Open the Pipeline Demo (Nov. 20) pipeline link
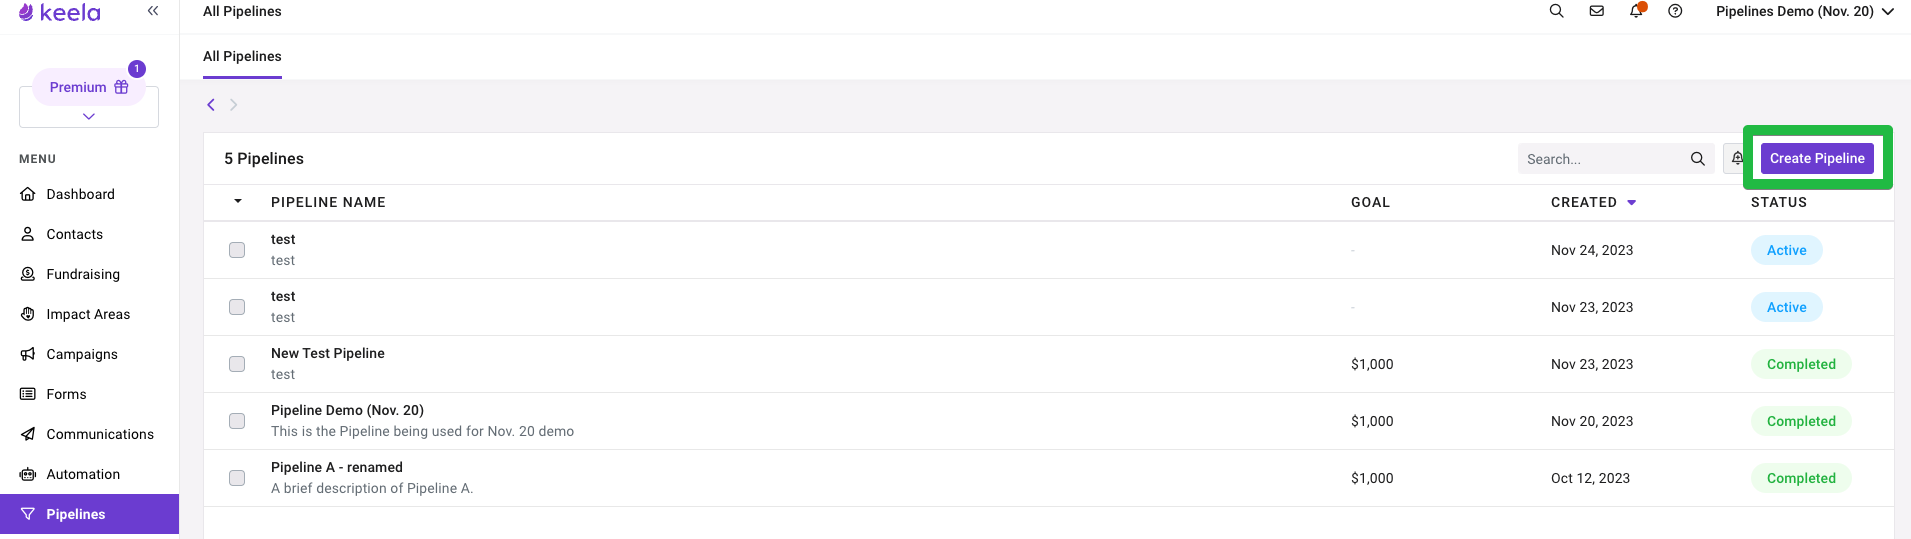The width and height of the screenshot is (1911, 539). click(347, 410)
